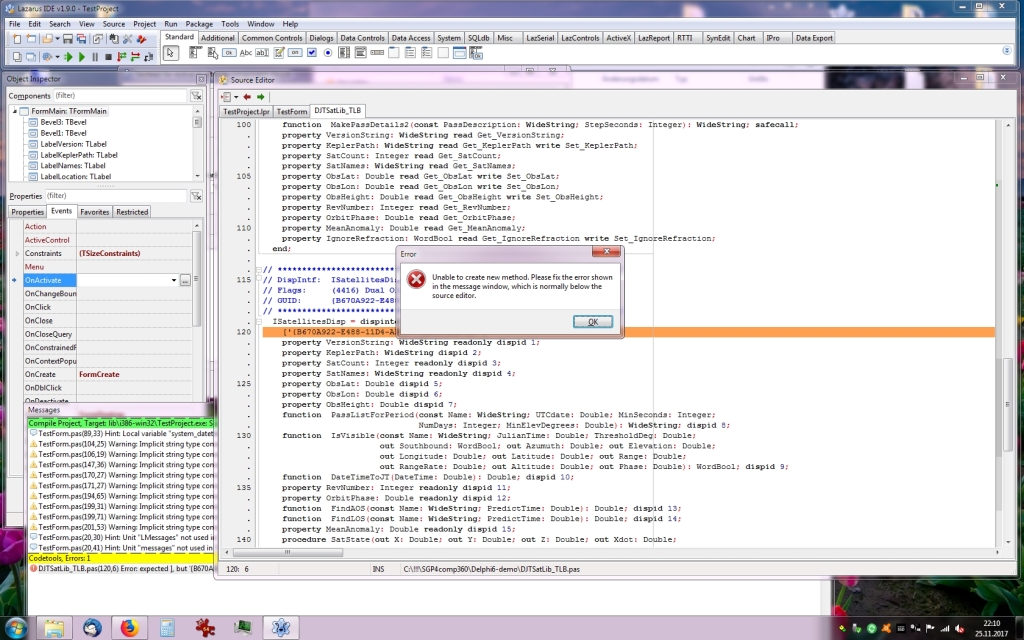Open the Project menu

click(x=144, y=23)
